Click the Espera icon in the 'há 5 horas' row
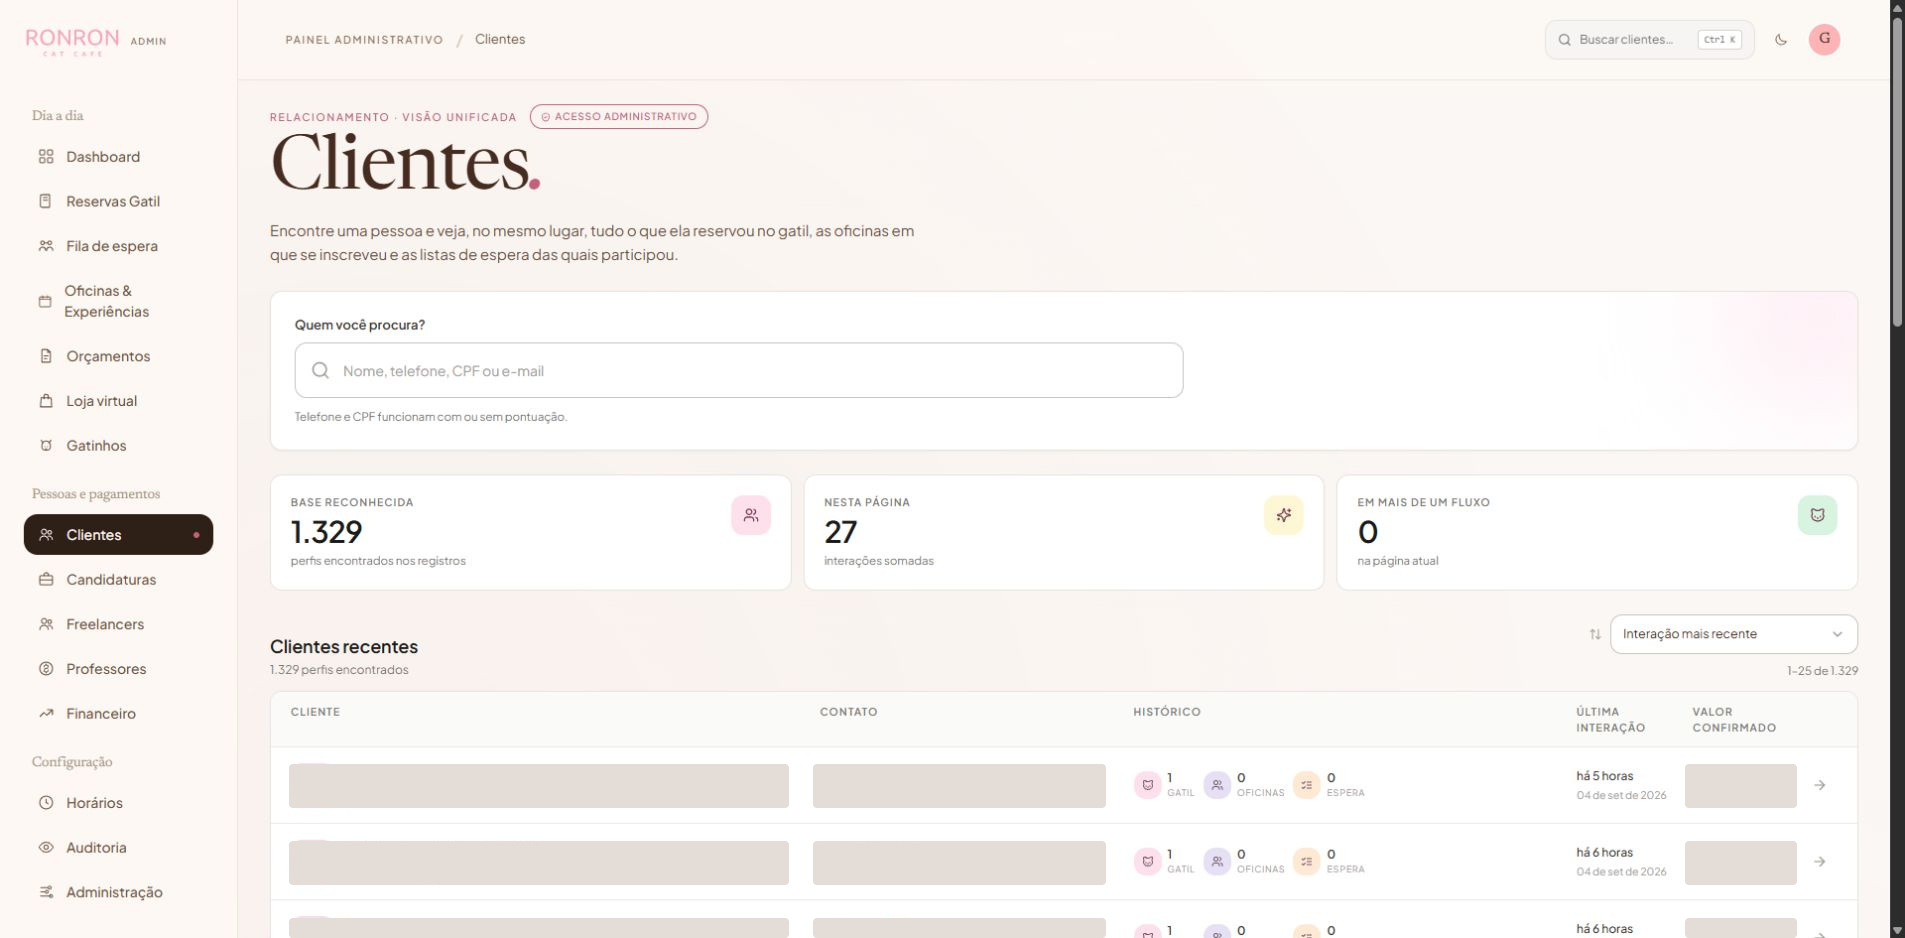The height and width of the screenshot is (938, 1905). (1306, 785)
